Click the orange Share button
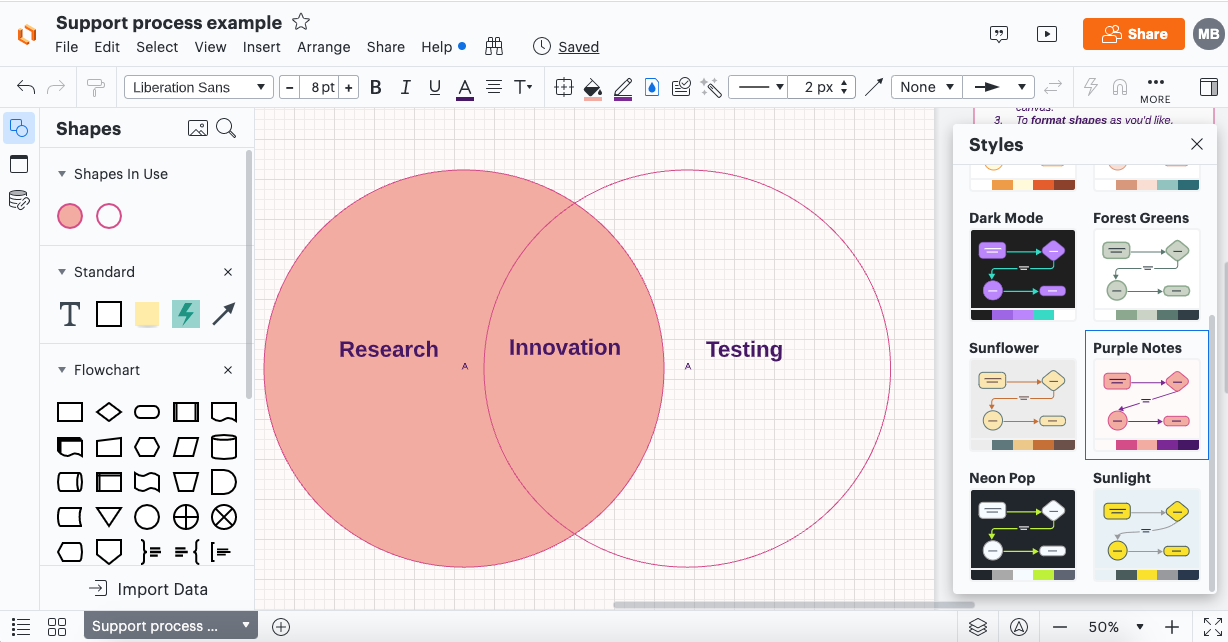The width and height of the screenshot is (1228, 642). coord(1133,34)
